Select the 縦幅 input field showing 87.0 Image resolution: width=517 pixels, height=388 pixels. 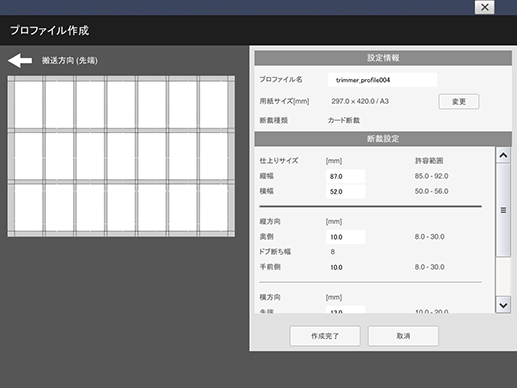pyautogui.click(x=346, y=176)
